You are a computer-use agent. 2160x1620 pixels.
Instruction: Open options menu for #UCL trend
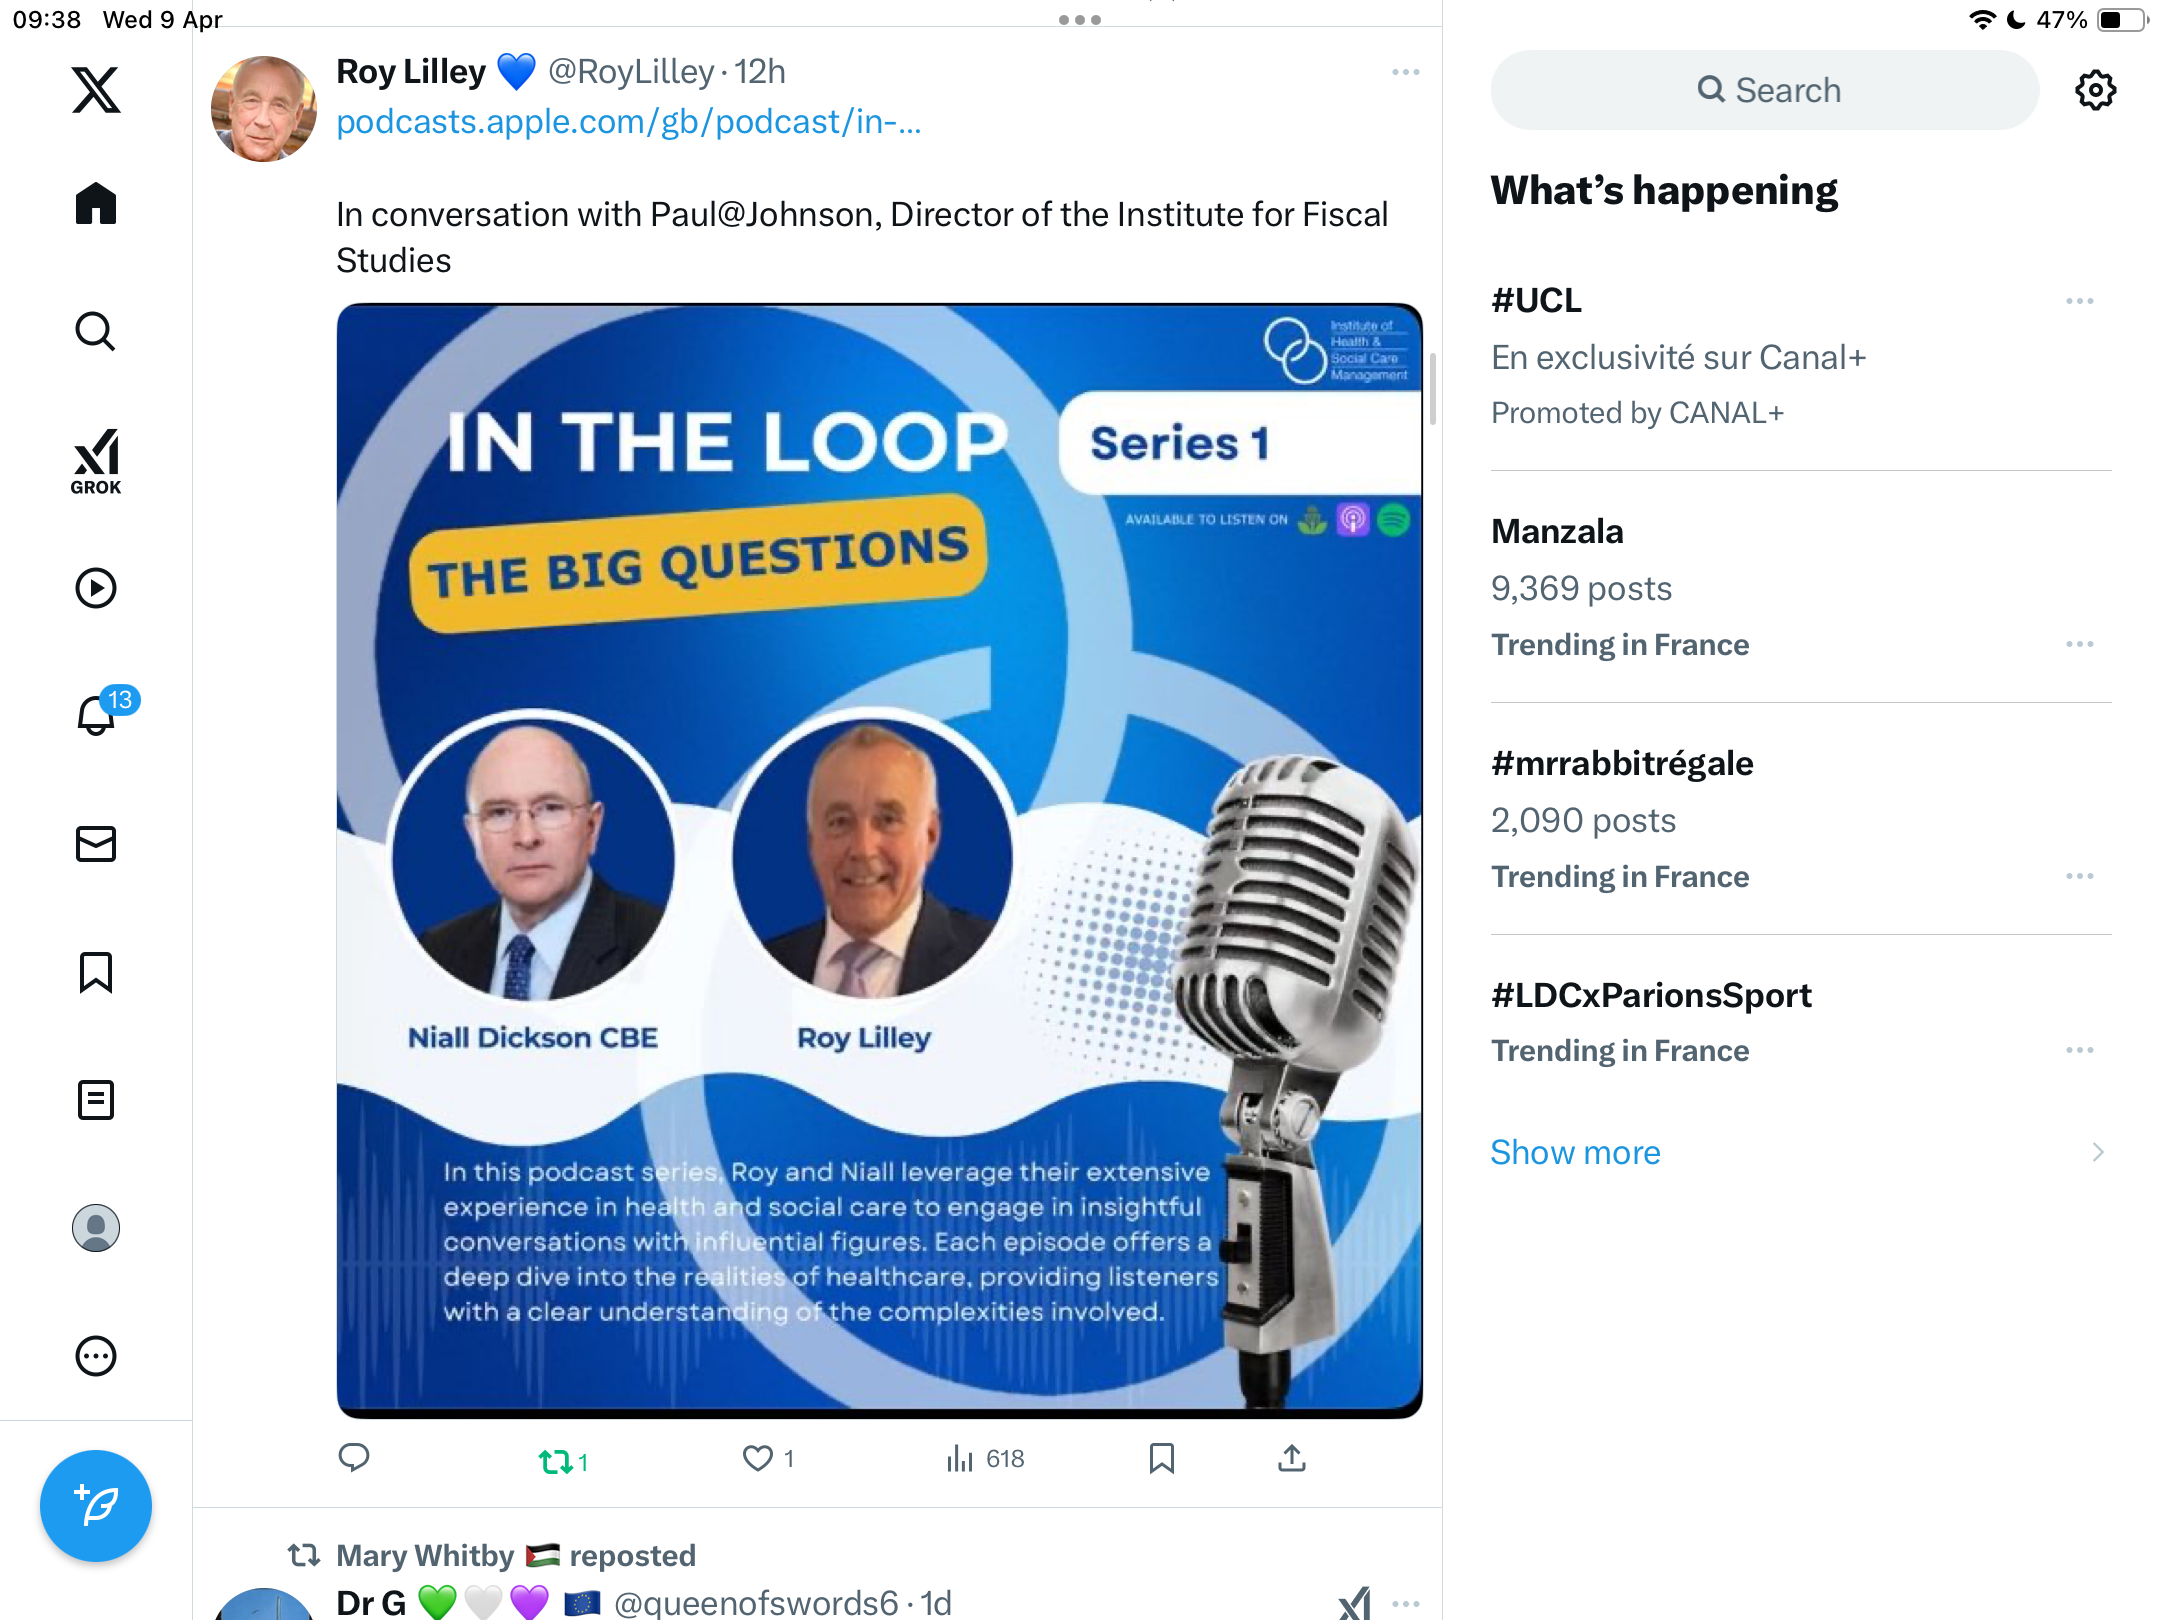[x=2079, y=301]
